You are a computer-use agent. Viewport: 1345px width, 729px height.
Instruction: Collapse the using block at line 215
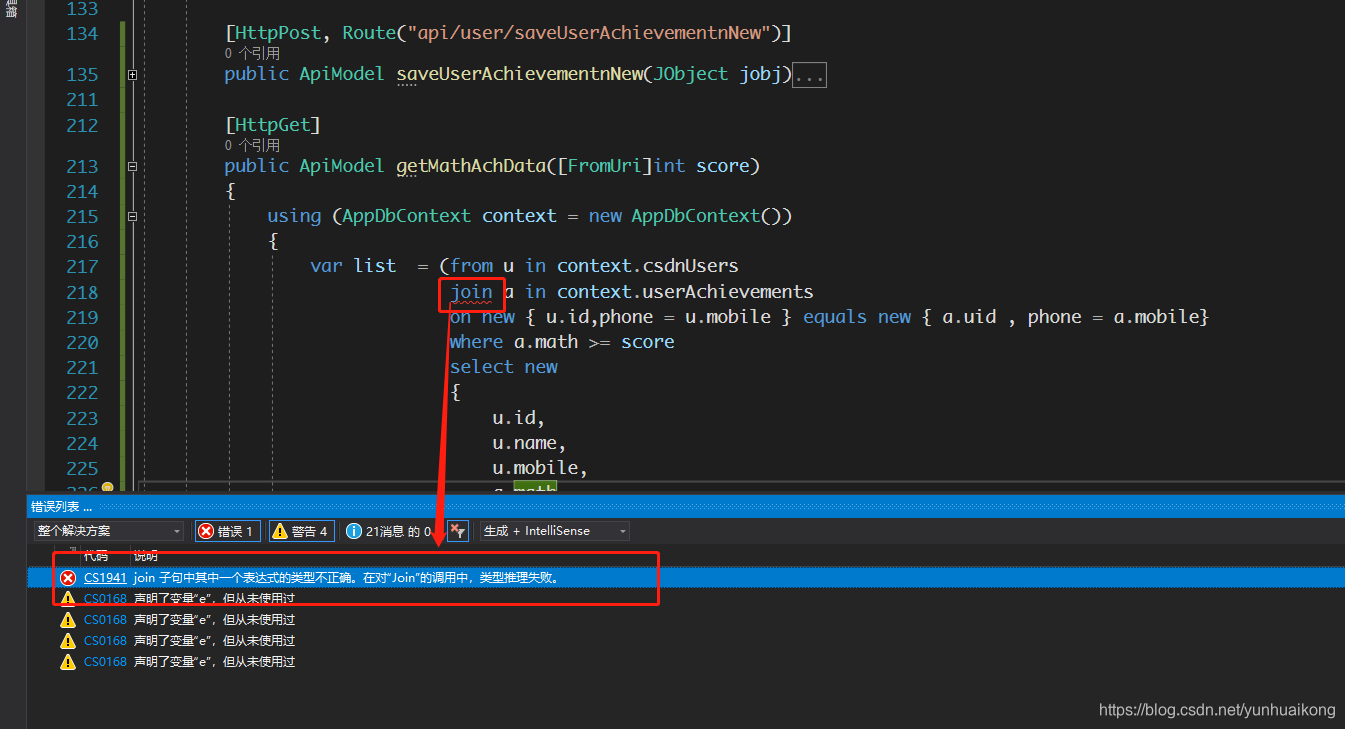132,216
